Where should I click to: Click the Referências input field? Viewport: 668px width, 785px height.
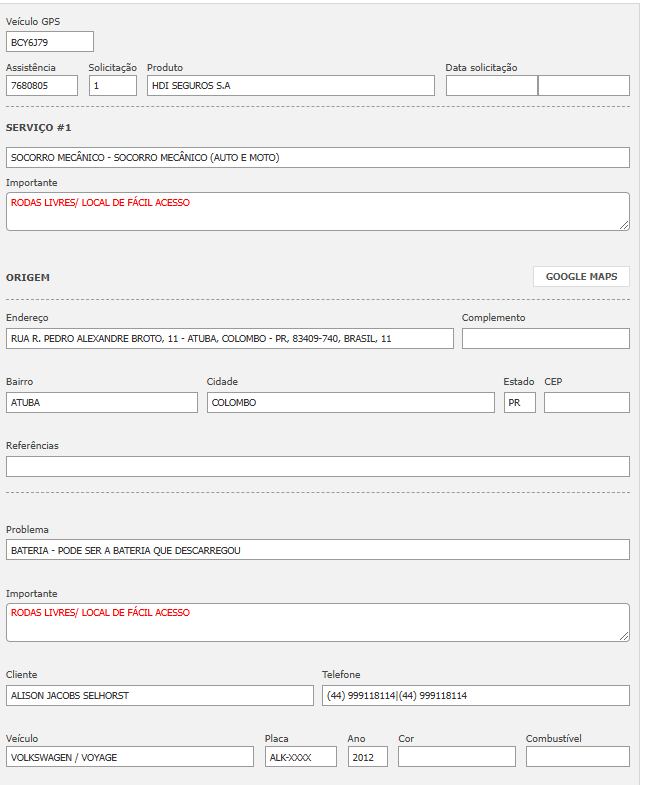[317, 467]
